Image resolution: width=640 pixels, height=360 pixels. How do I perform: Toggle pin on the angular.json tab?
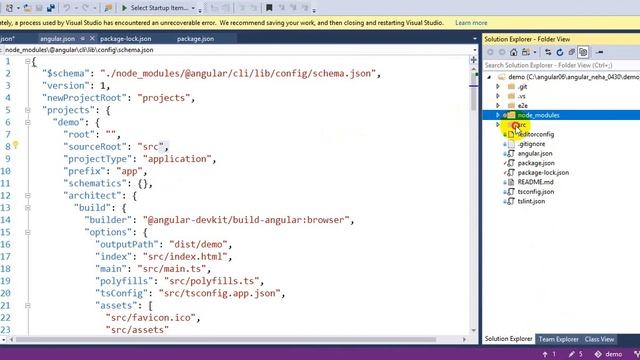[x=82, y=38]
